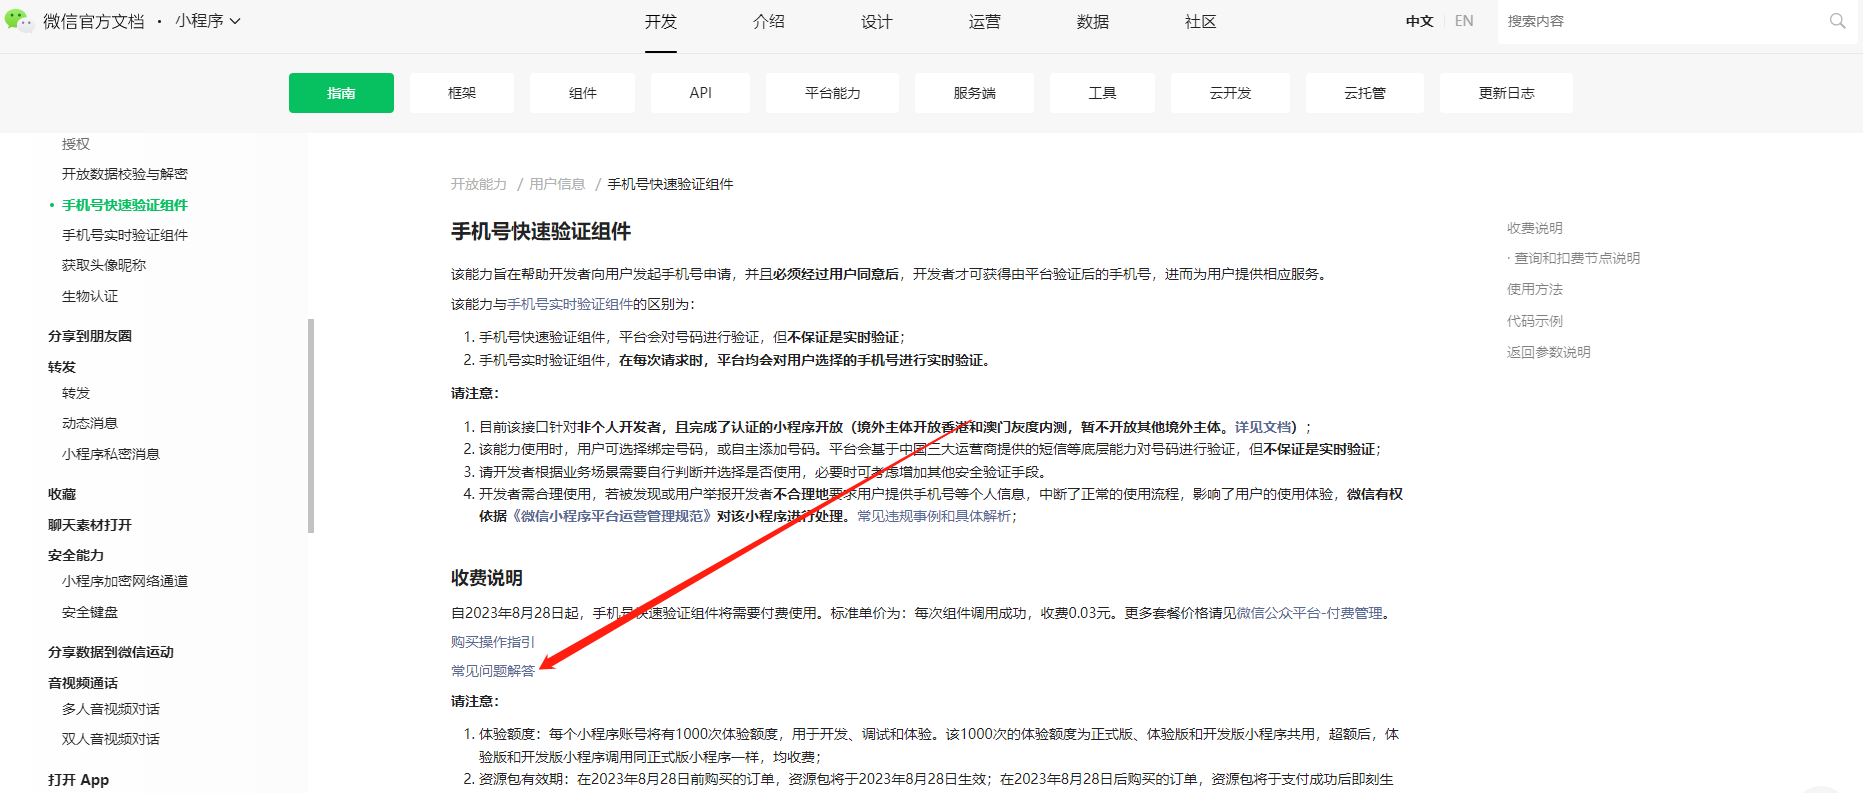Click the WeChat logo icon

click(18, 20)
